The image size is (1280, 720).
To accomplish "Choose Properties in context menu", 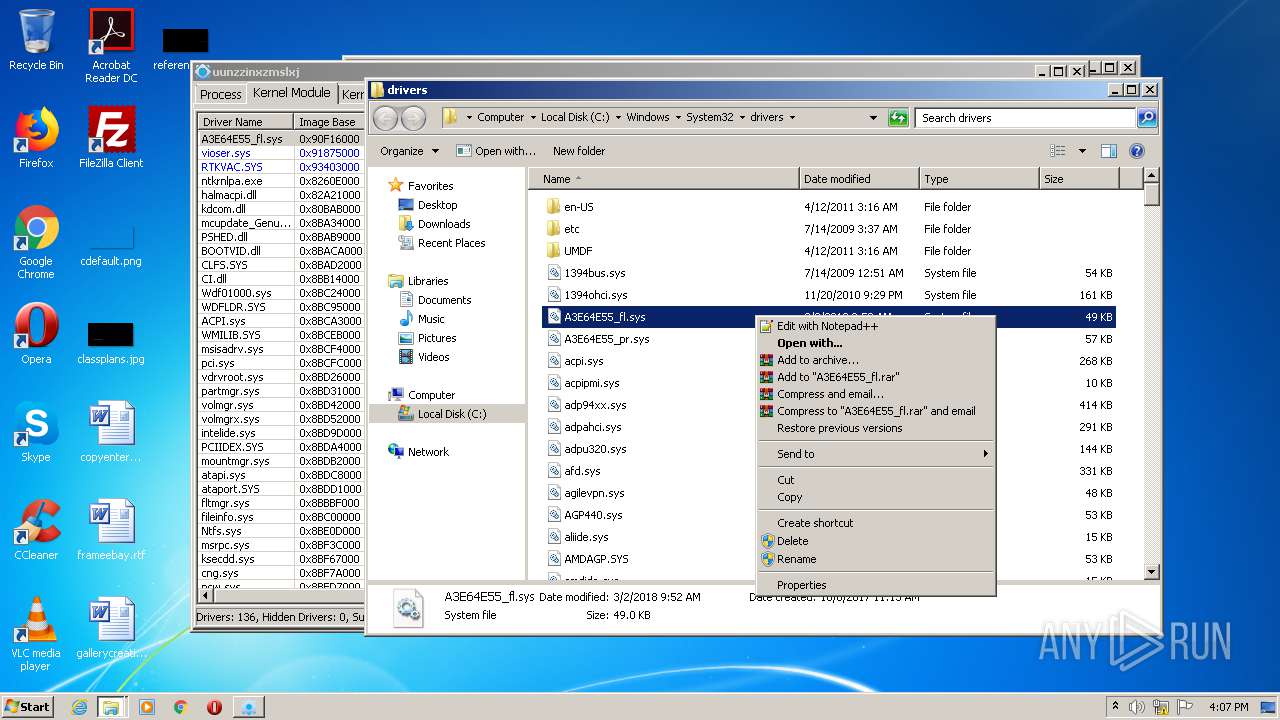I will pyautogui.click(x=875, y=585).
